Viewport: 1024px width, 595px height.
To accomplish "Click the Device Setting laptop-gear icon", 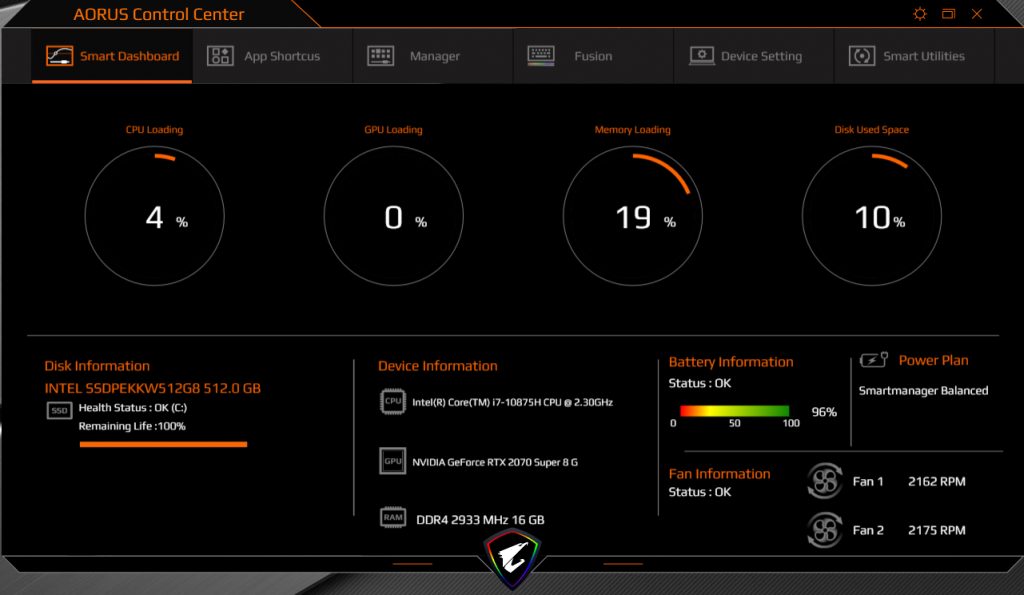I will pyautogui.click(x=701, y=56).
